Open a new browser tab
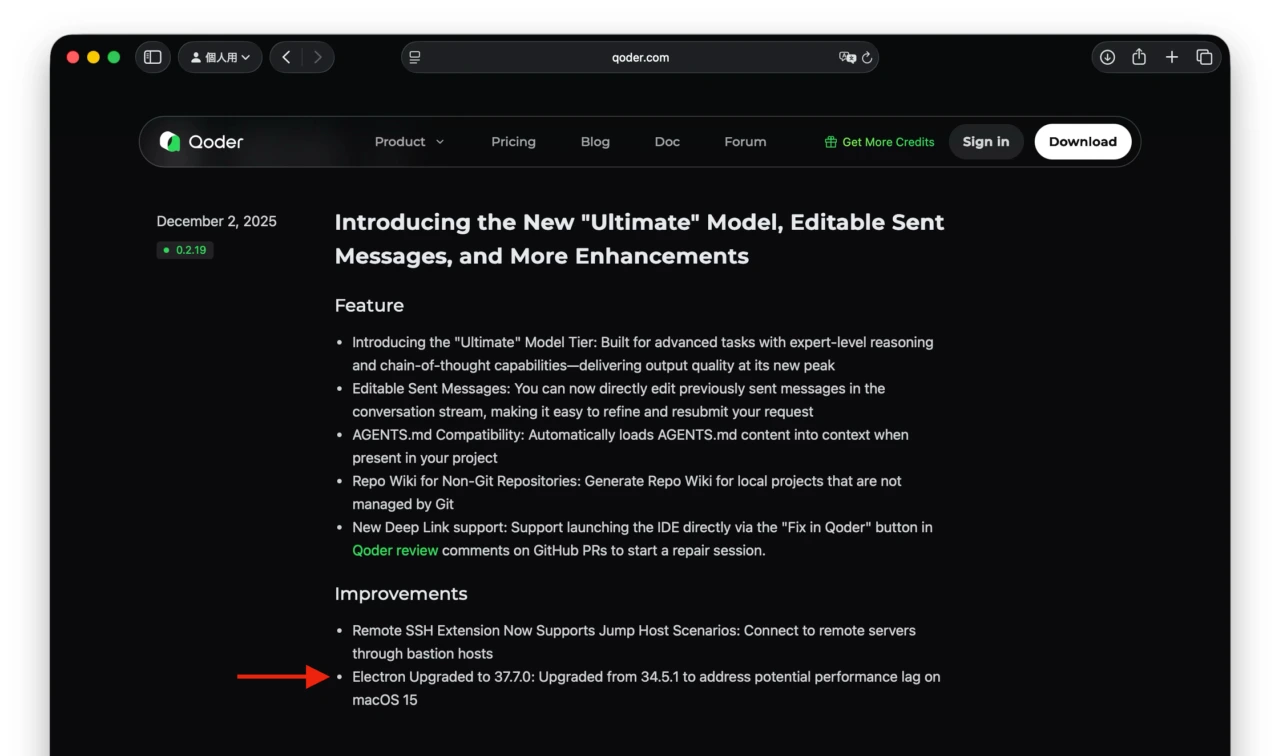 click(1171, 58)
